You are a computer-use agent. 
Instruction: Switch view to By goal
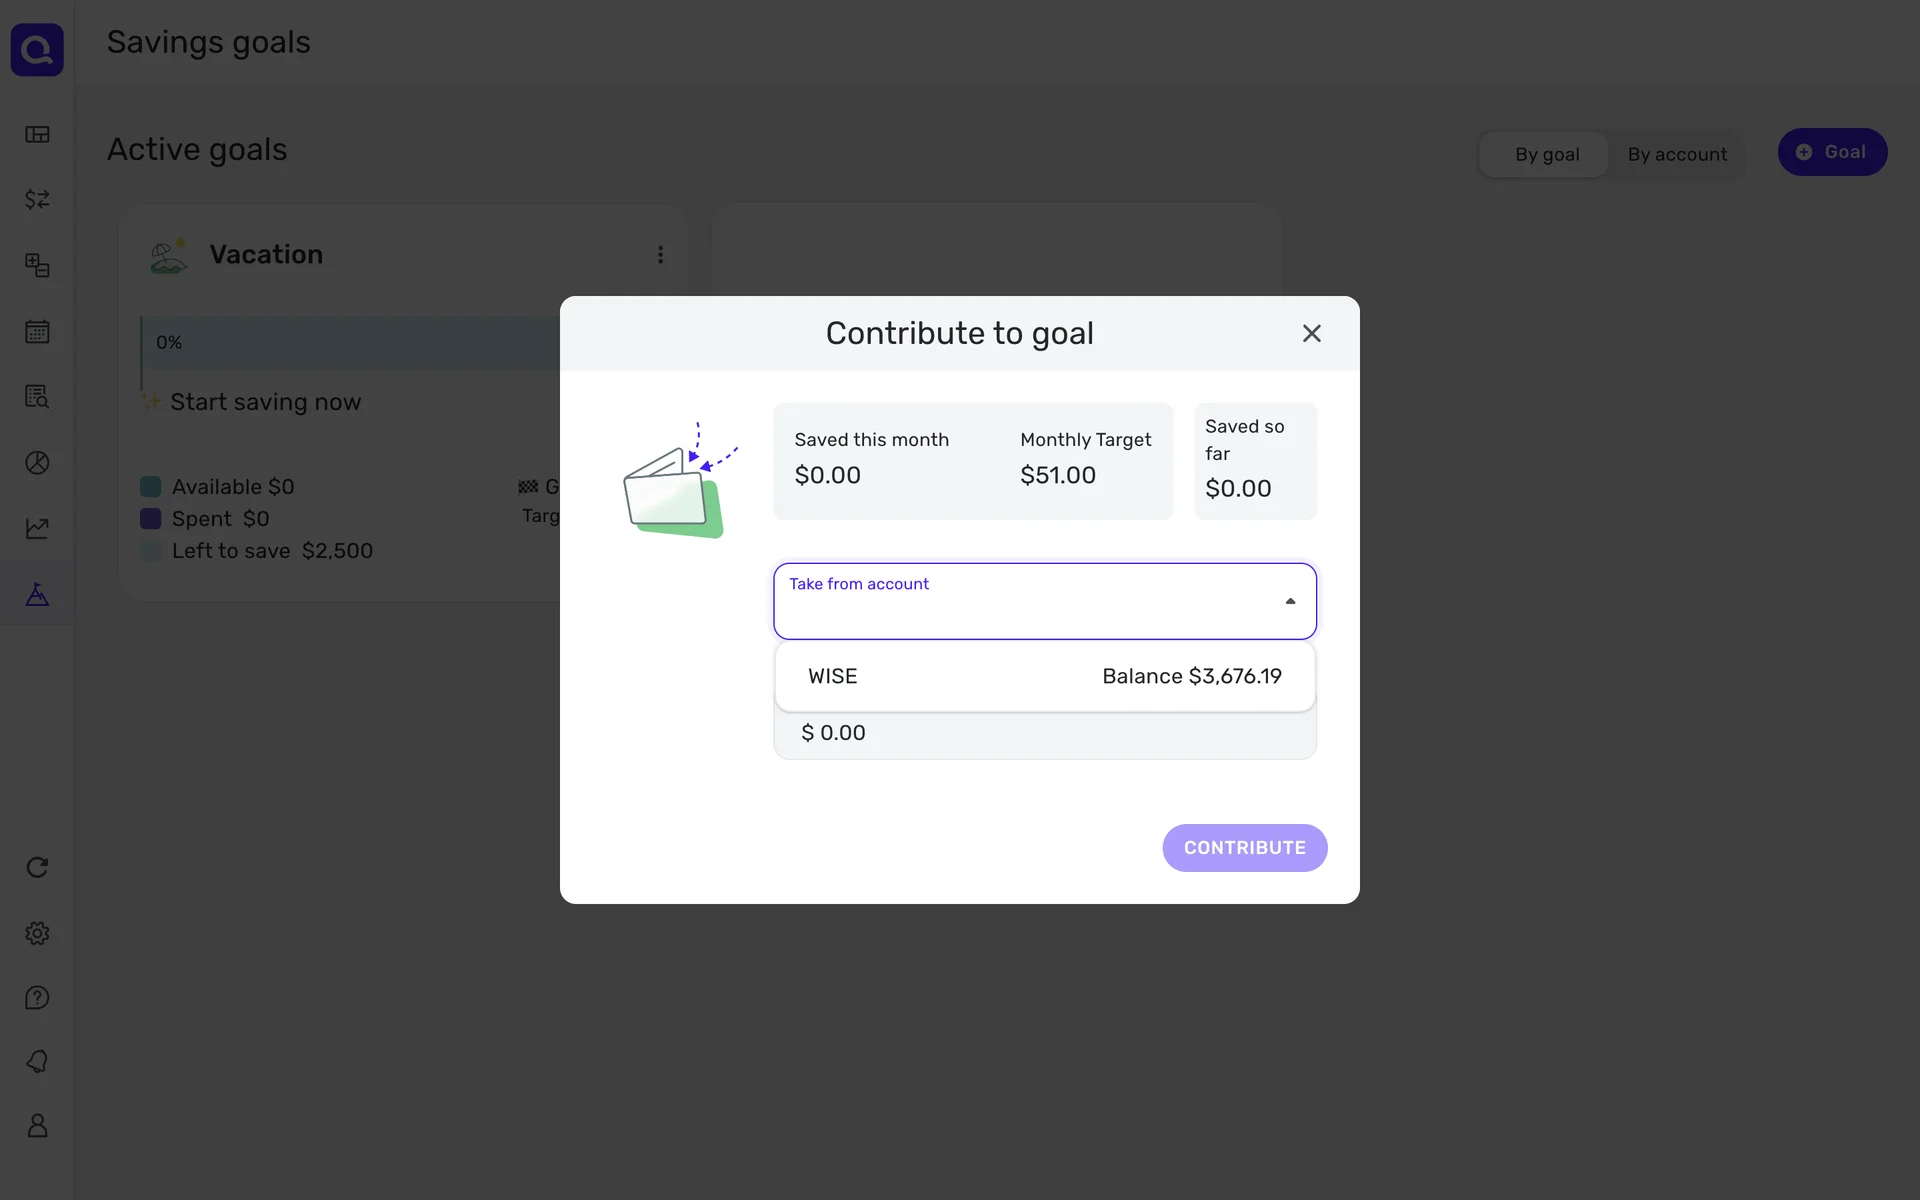tap(1546, 154)
